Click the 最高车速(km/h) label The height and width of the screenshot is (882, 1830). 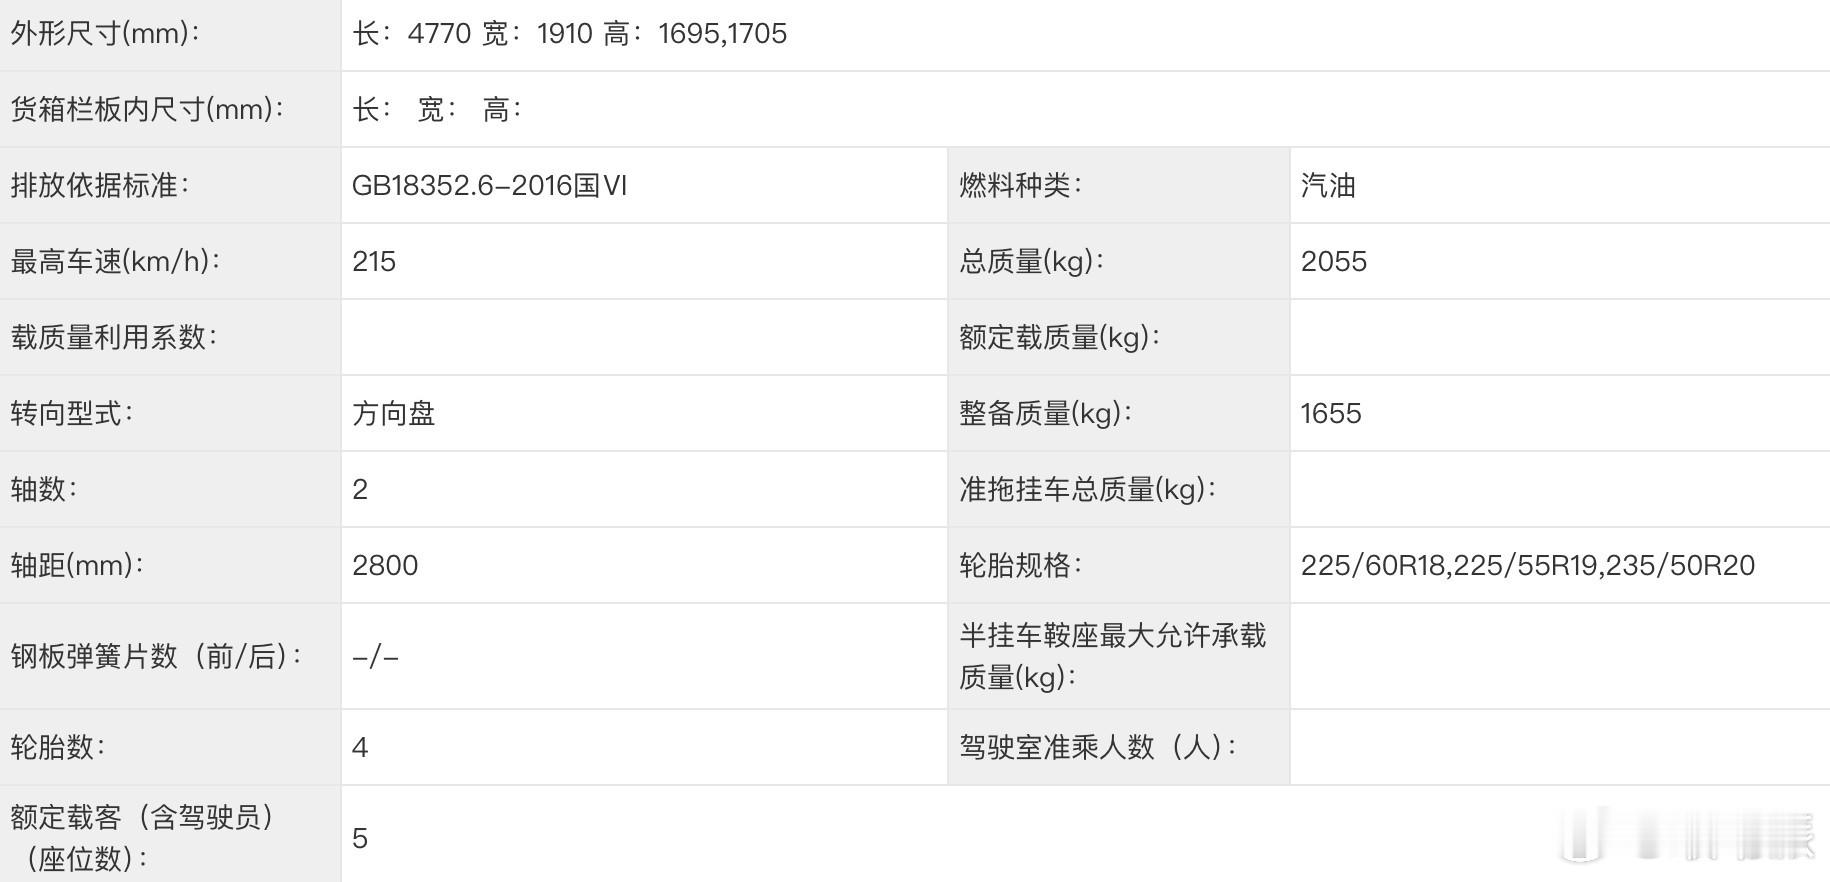(x=115, y=261)
